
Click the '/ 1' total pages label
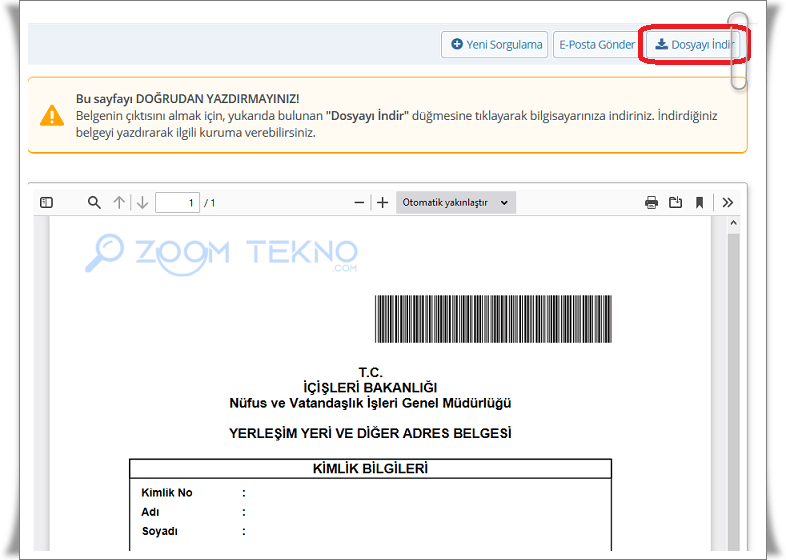[x=210, y=203]
